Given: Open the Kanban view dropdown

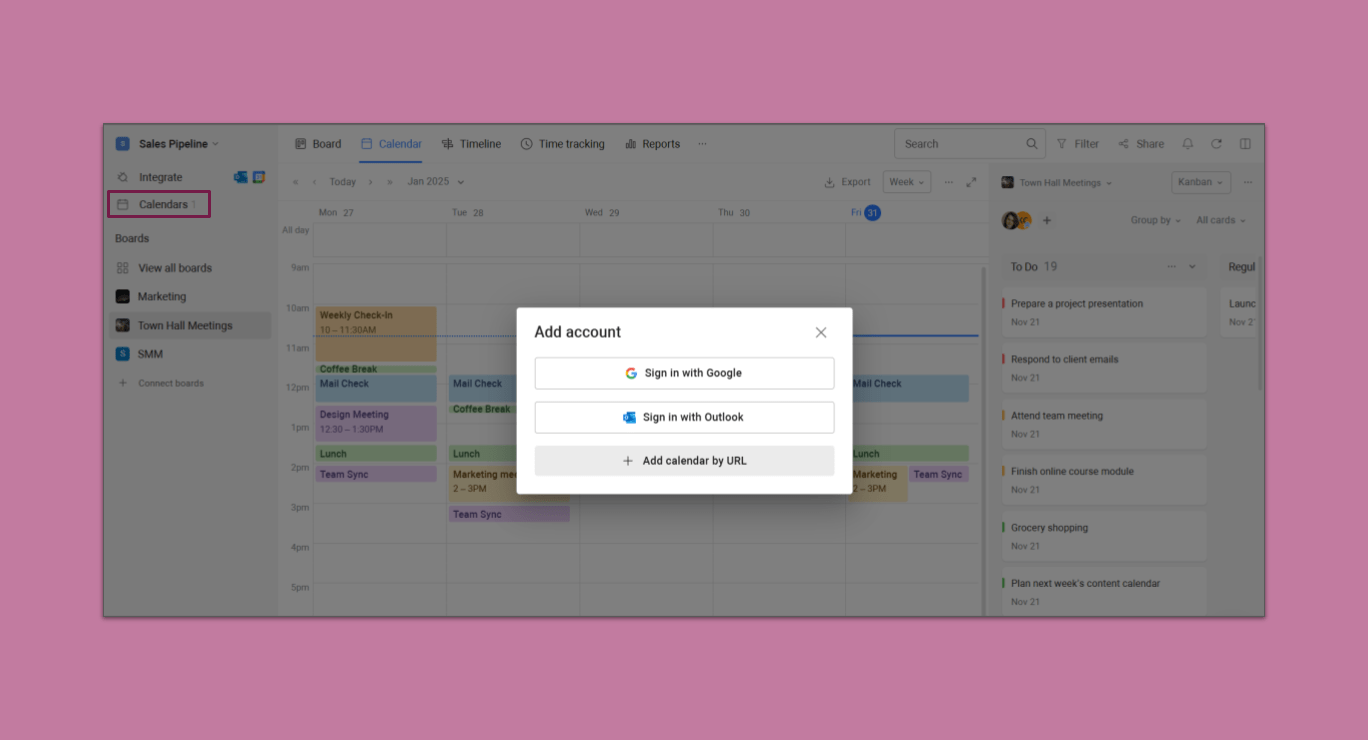Looking at the screenshot, I should click(1201, 182).
